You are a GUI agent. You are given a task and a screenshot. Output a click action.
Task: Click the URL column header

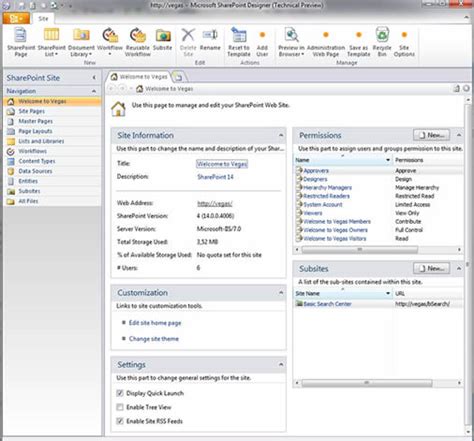point(428,294)
